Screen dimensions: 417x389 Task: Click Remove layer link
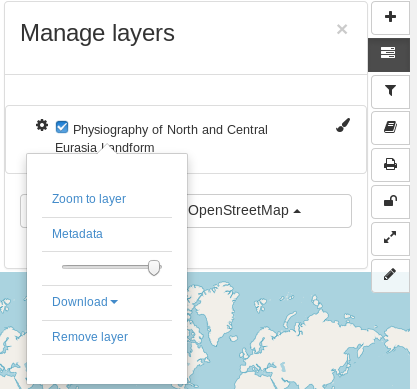point(90,337)
